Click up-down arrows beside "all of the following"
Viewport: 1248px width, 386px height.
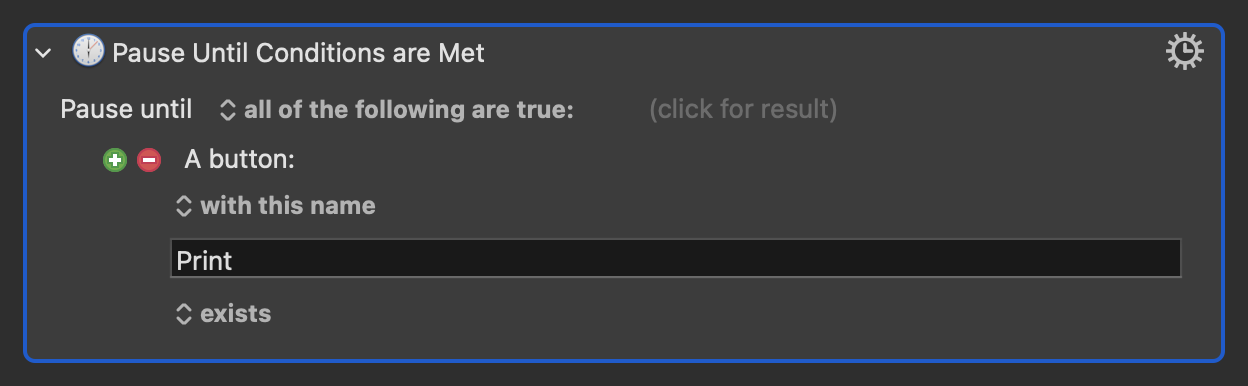(x=227, y=109)
